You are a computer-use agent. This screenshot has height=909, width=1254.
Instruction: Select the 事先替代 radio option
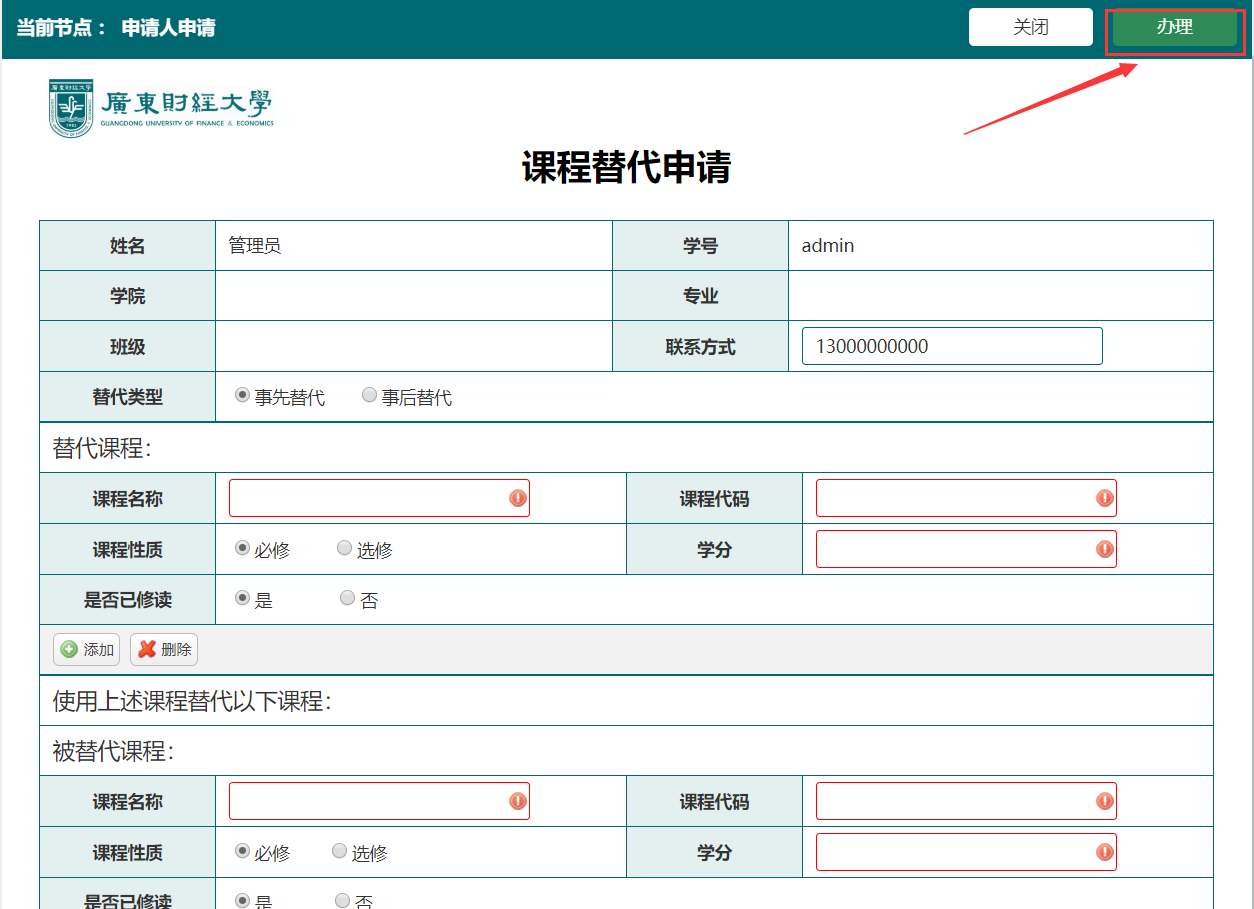tap(242, 396)
